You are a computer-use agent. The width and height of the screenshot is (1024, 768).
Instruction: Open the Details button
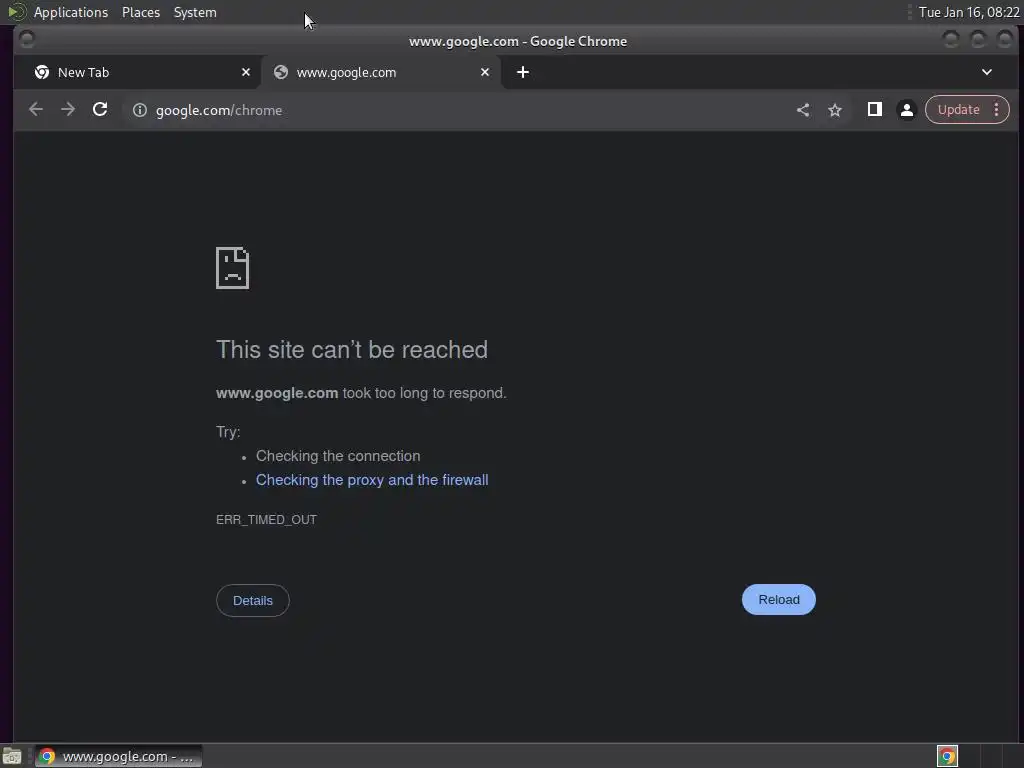(253, 600)
